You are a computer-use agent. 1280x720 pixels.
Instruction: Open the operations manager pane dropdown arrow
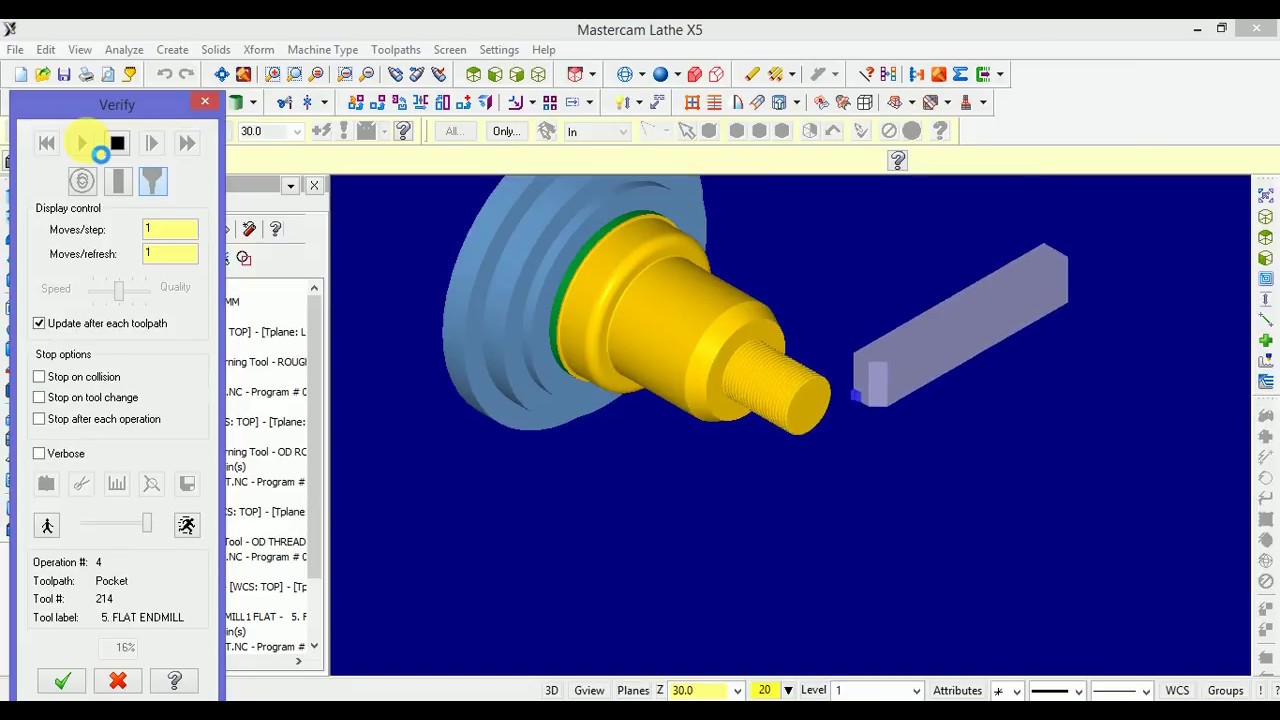[x=290, y=185]
